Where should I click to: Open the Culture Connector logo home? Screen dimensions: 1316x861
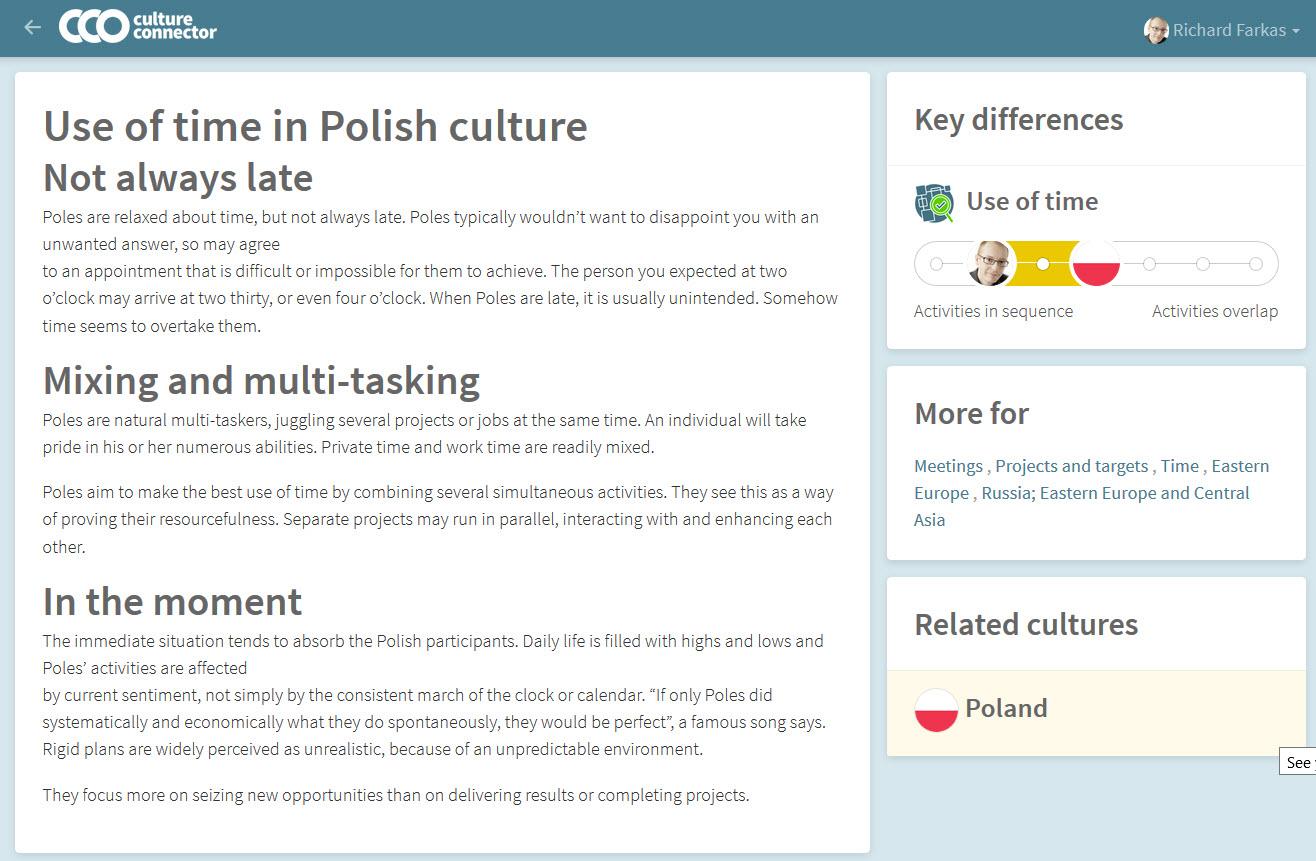tap(138, 27)
